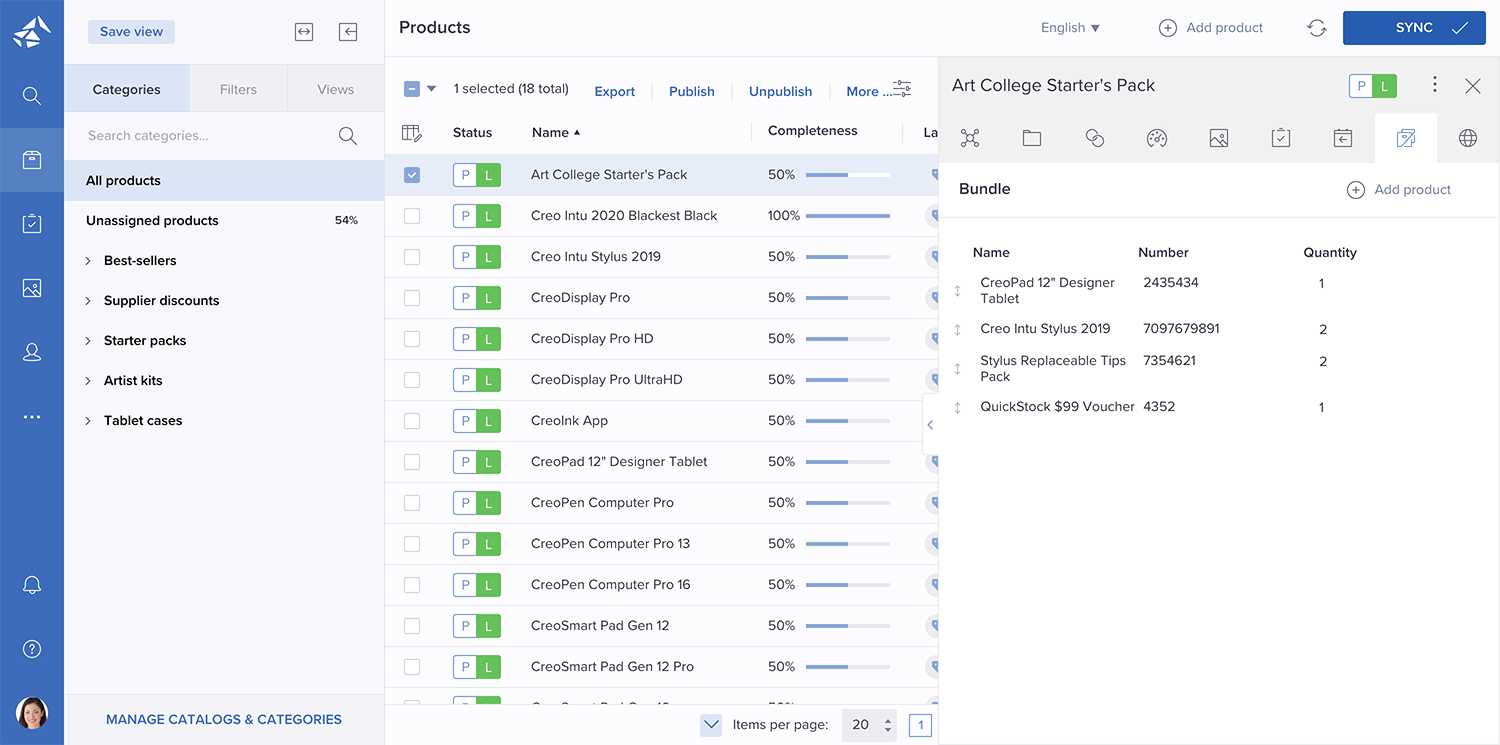Select Unassigned products category
This screenshot has height=745, width=1500.
point(224,221)
